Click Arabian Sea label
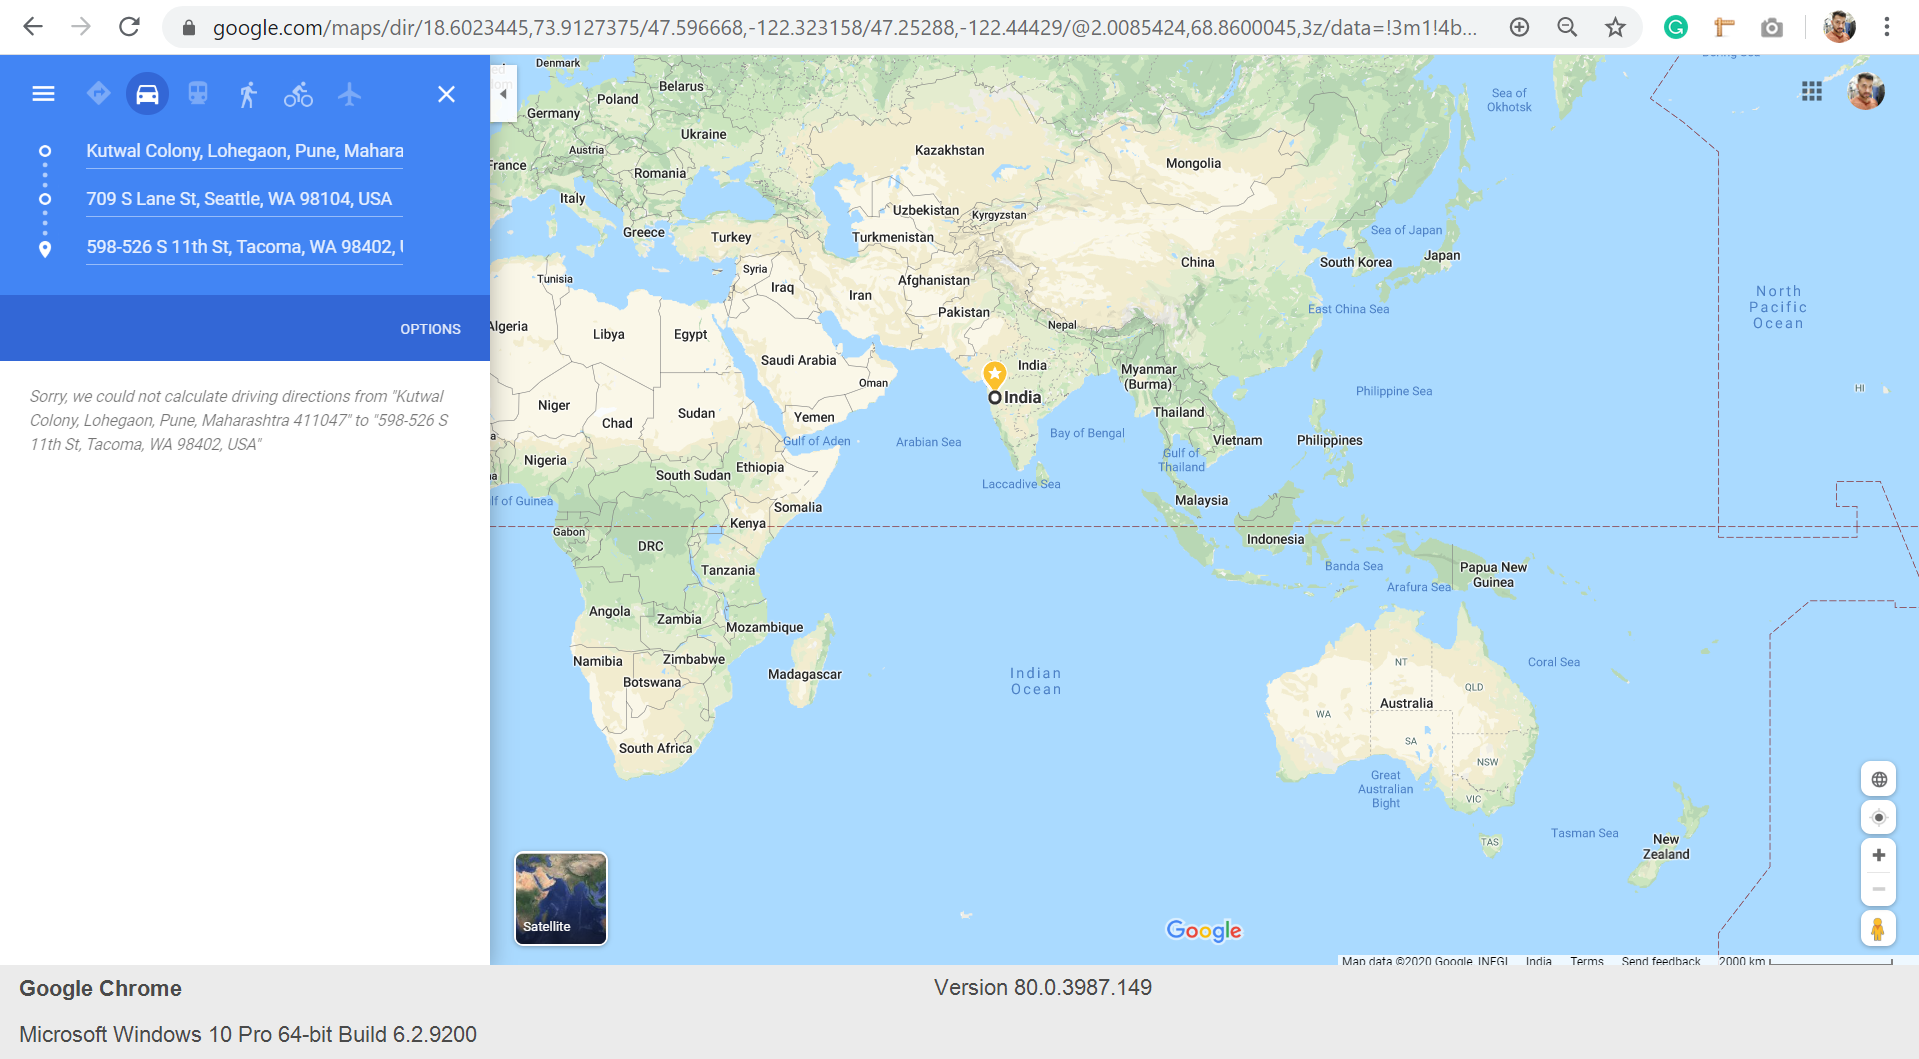This screenshot has width=1919, height=1059. (x=928, y=442)
